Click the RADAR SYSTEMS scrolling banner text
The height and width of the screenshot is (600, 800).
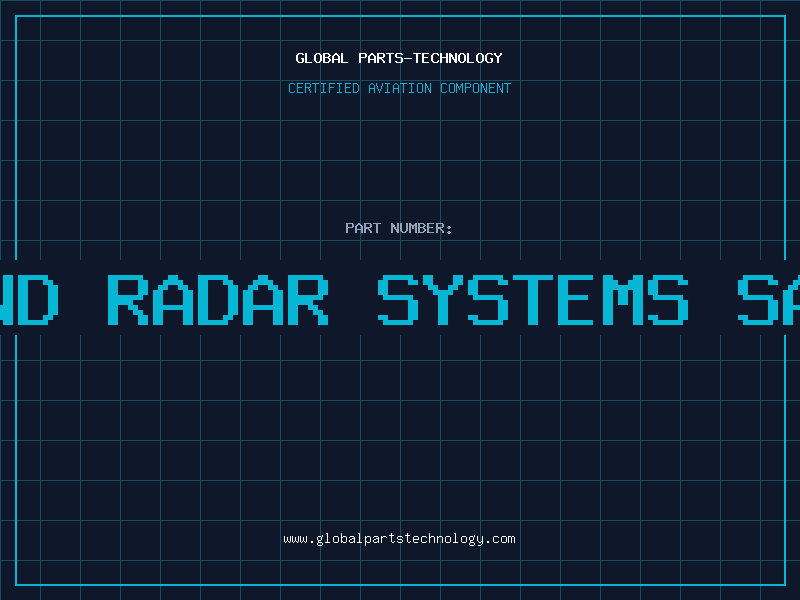click(x=398, y=300)
